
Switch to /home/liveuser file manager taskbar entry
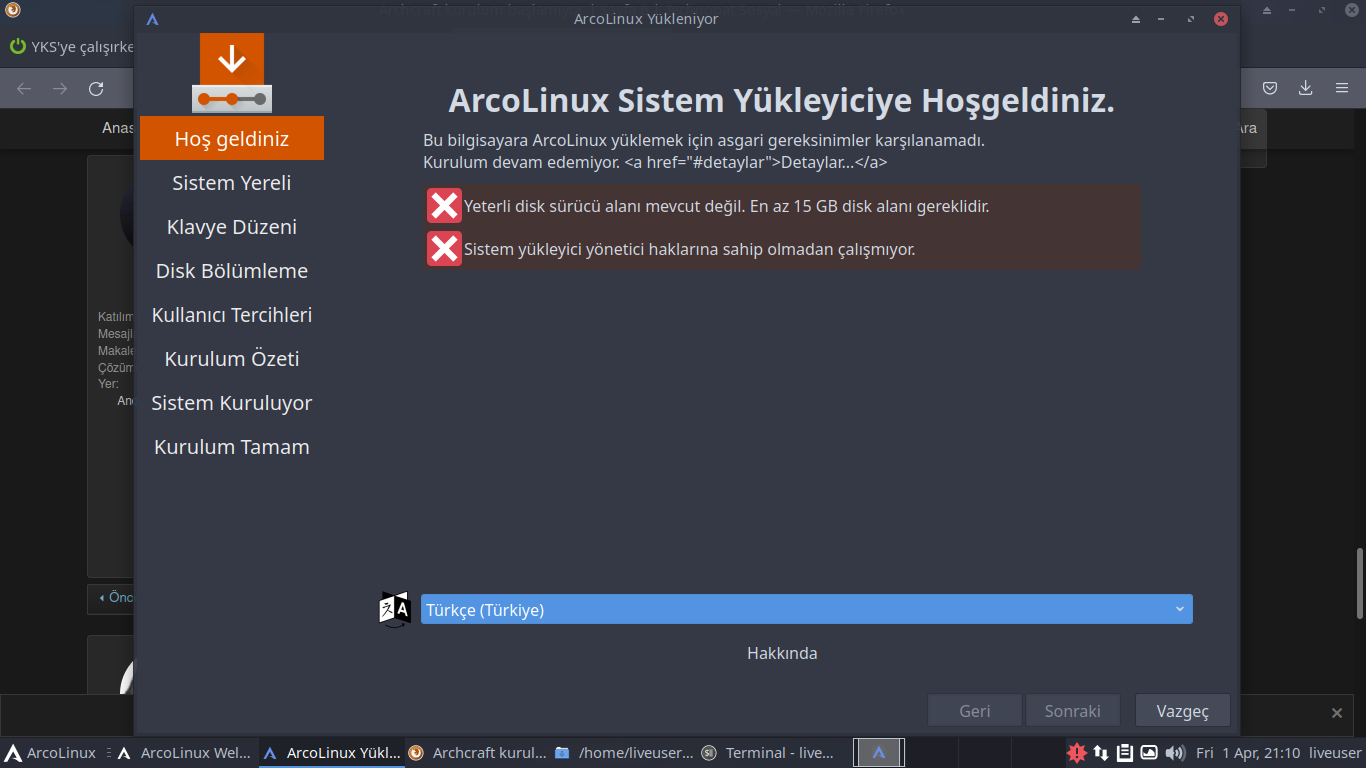tap(623, 753)
